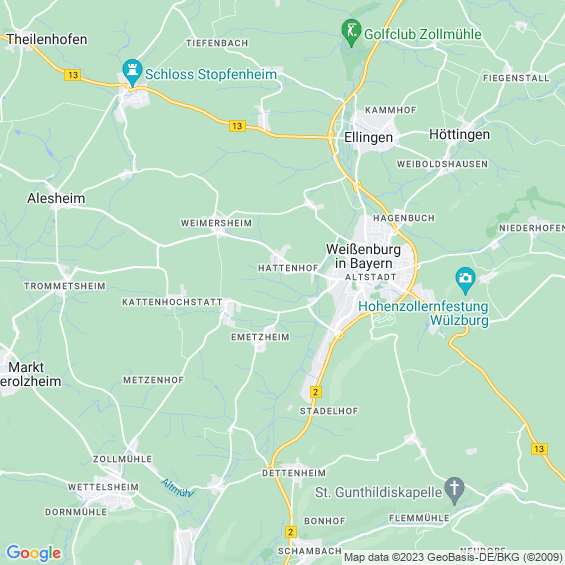565x565 pixels.
Task: Open the Hohenzollernfestung Wülzburg camera marker
Action: (465, 280)
